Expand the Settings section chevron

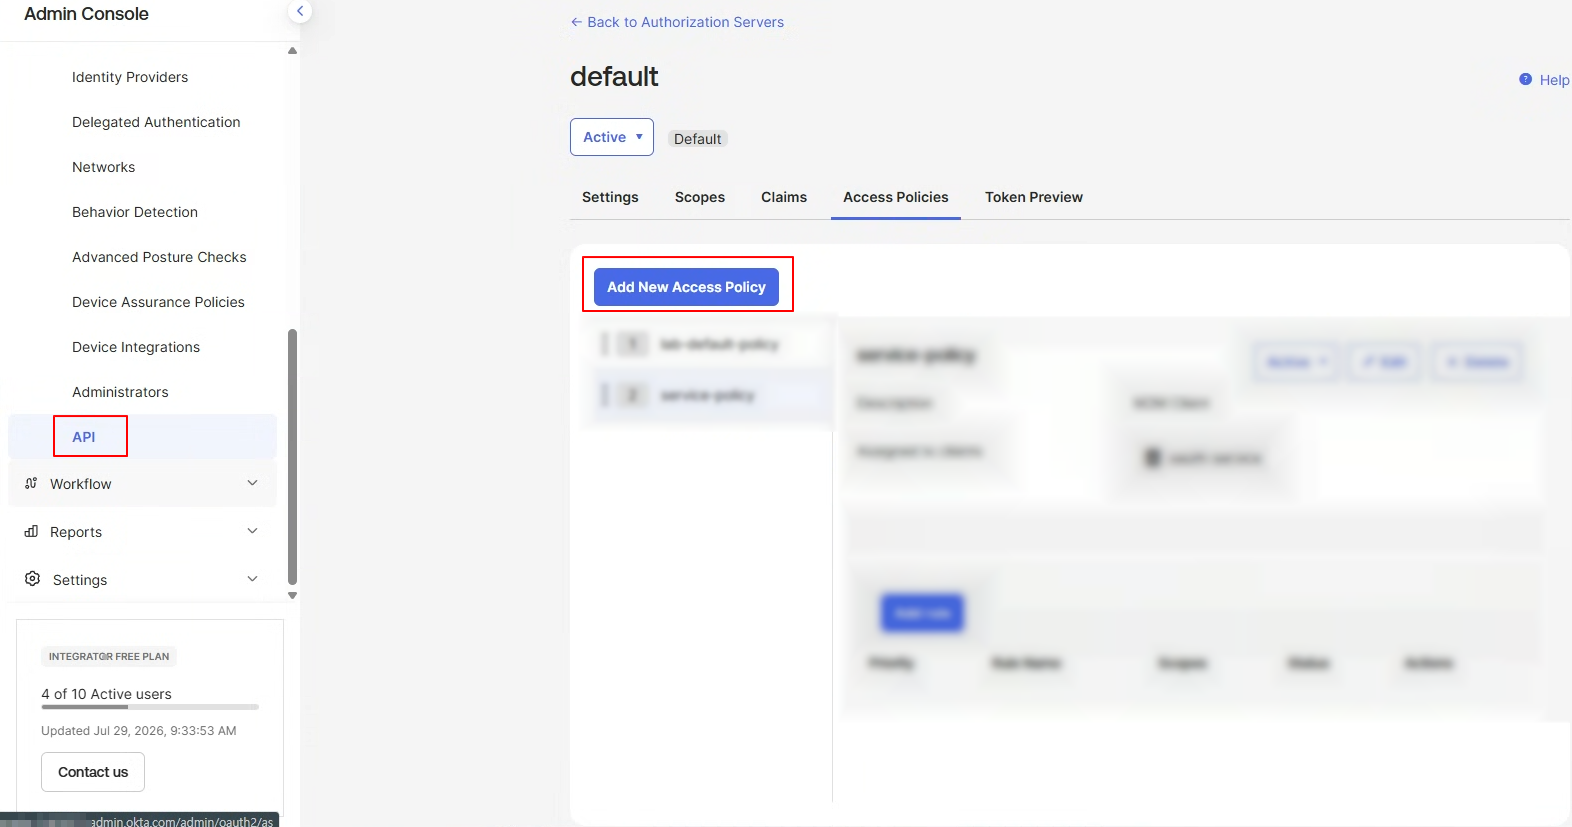[252, 579]
